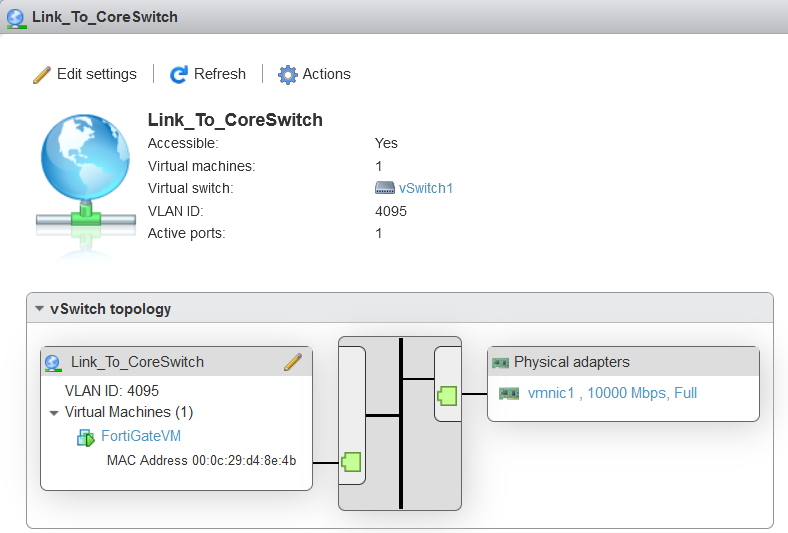Click the Actions gear icon

[x=288, y=75]
